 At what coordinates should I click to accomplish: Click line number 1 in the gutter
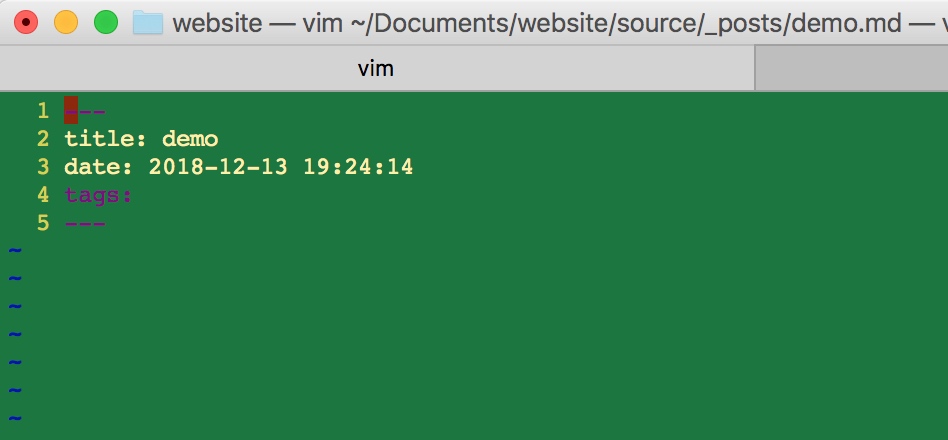click(x=43, y=111)
